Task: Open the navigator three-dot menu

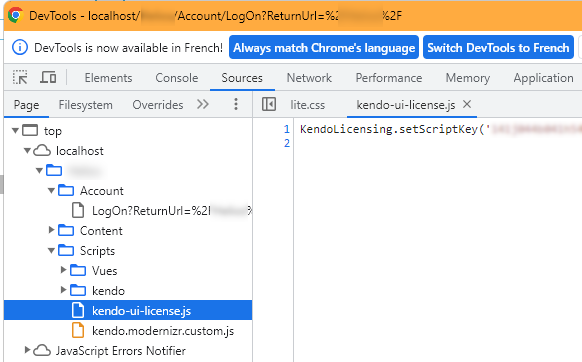Action: (x=236, y=104)
